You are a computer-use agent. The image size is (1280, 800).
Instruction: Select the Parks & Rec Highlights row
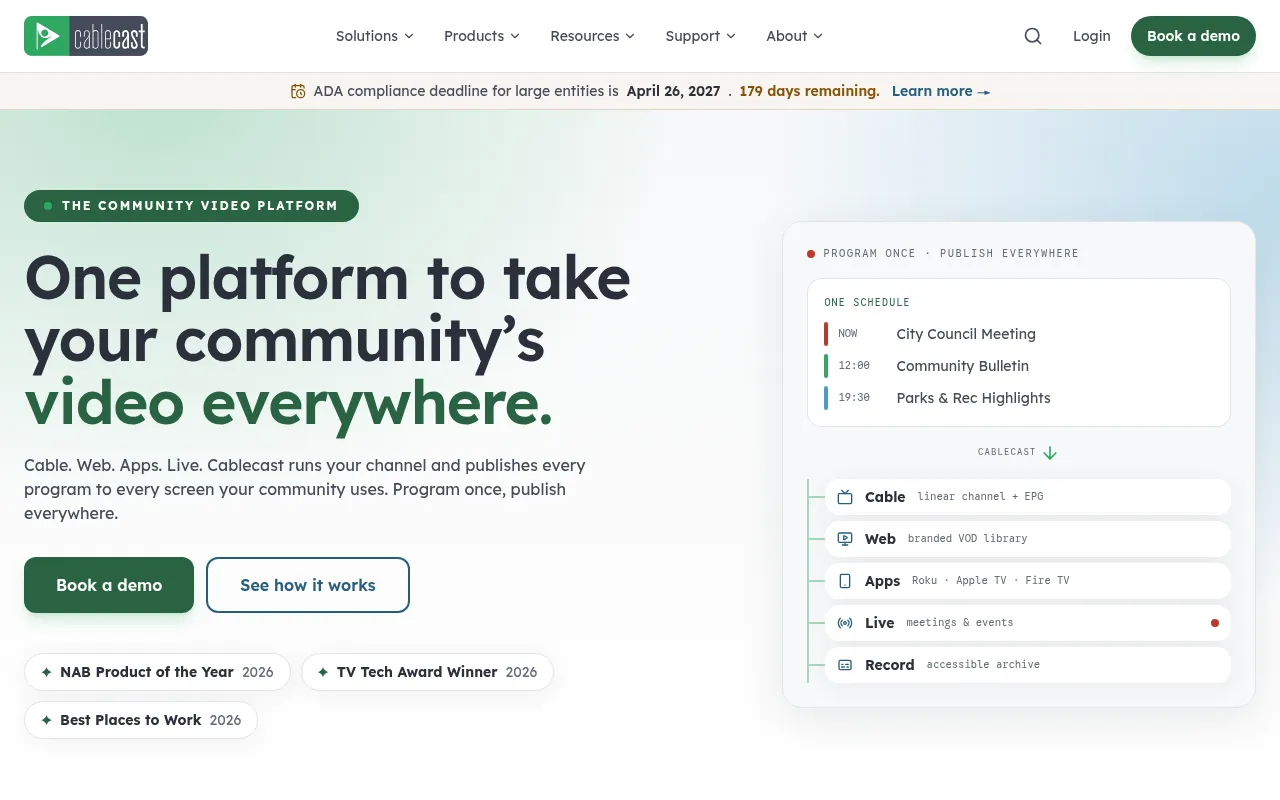tap(1019, 398)
